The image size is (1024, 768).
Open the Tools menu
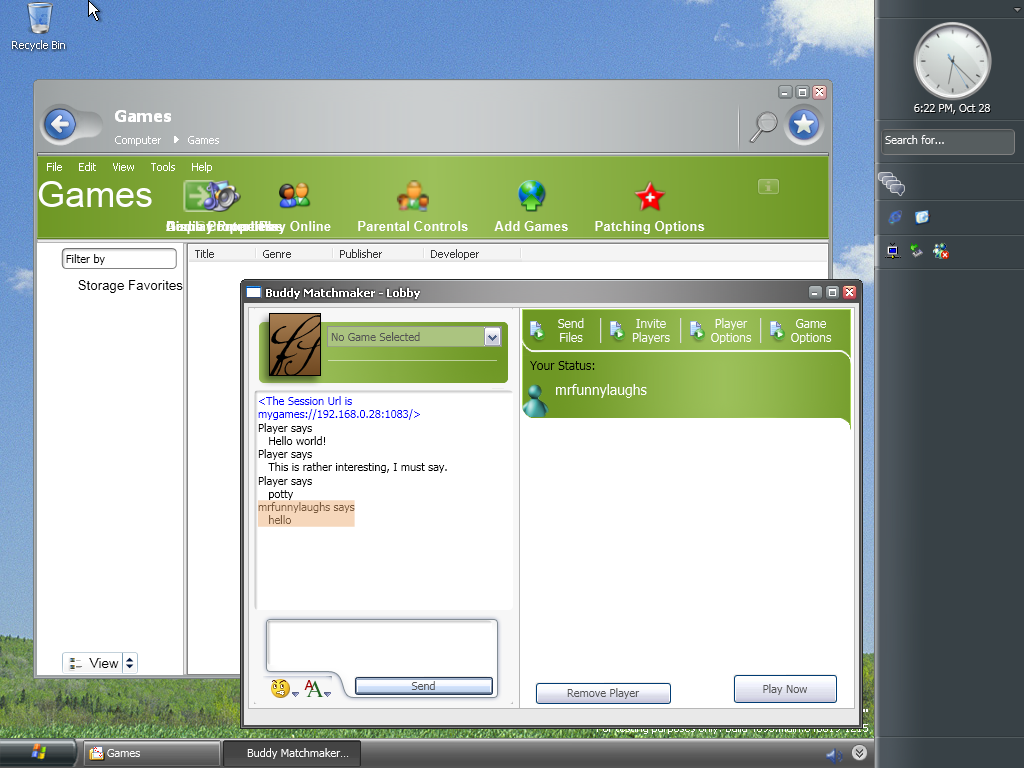[163, 167]
